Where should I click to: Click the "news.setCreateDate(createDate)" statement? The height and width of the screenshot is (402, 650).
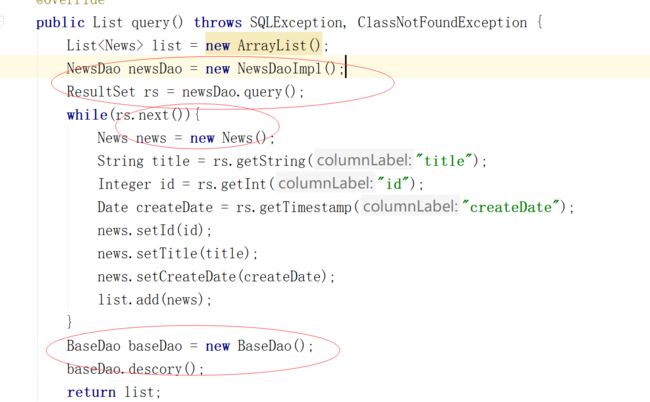click(x=216, y=277)
